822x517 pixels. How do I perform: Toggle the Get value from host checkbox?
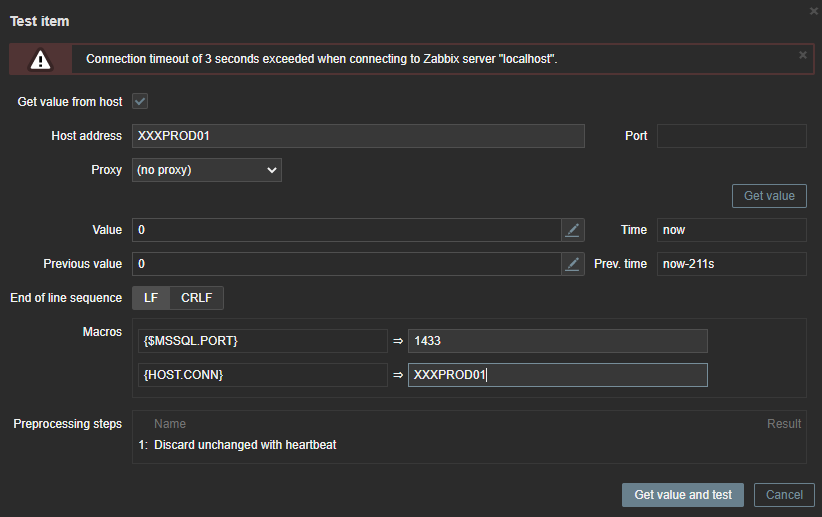[141, 102]
